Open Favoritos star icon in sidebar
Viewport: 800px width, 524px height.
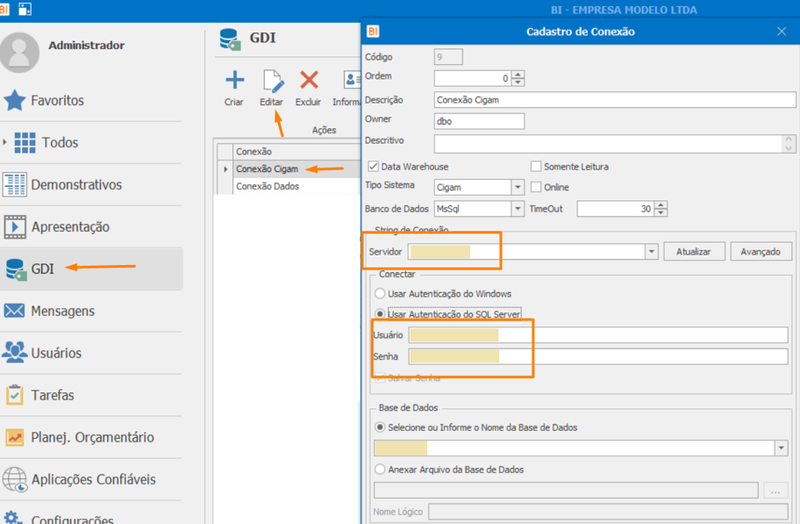tap(14, 100)
